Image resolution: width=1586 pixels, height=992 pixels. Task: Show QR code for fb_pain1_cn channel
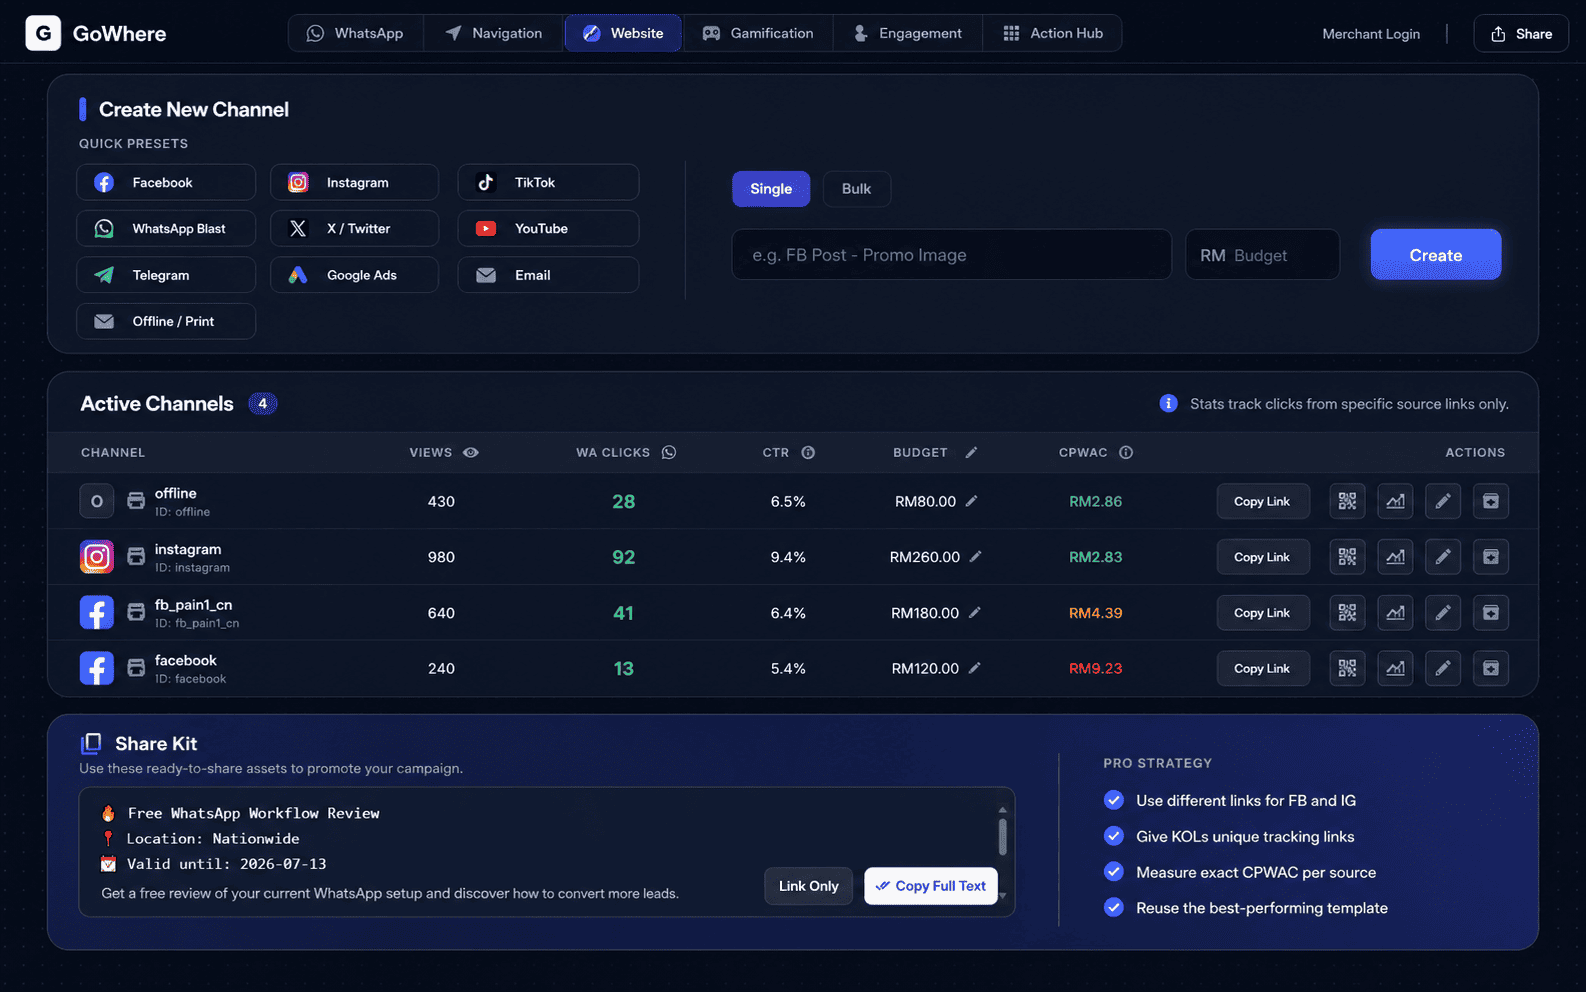pyautogui.click(x=1347, y=613)
